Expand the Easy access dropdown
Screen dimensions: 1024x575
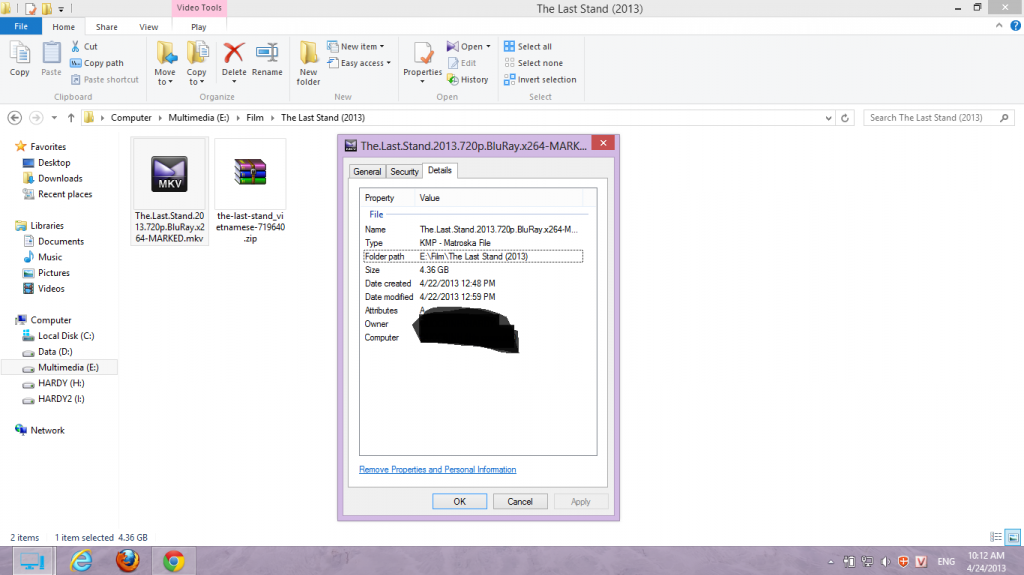click(x=359, y=63)
